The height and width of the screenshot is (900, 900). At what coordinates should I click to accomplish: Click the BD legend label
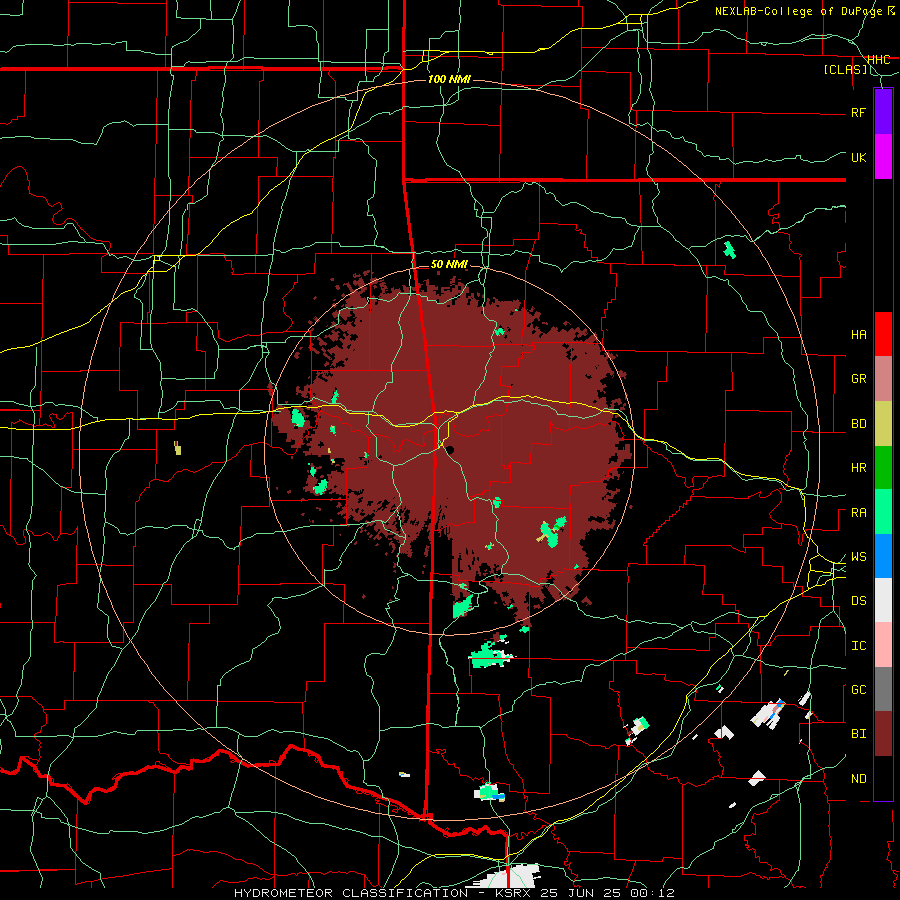pyautogui.click(x=858, y=424)
